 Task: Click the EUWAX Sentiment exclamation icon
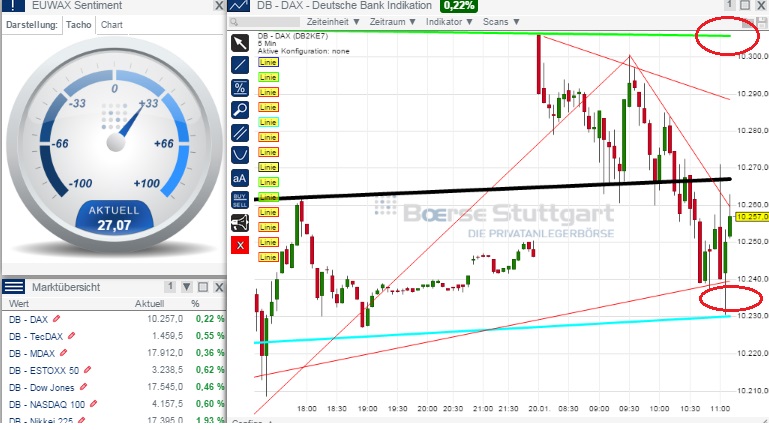pos(14,5)
